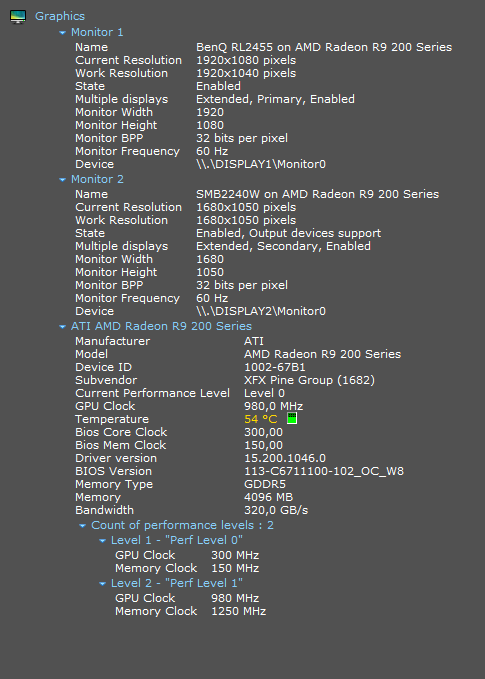Collapse the Count of performance levels arrow

[x=83, y=526]
